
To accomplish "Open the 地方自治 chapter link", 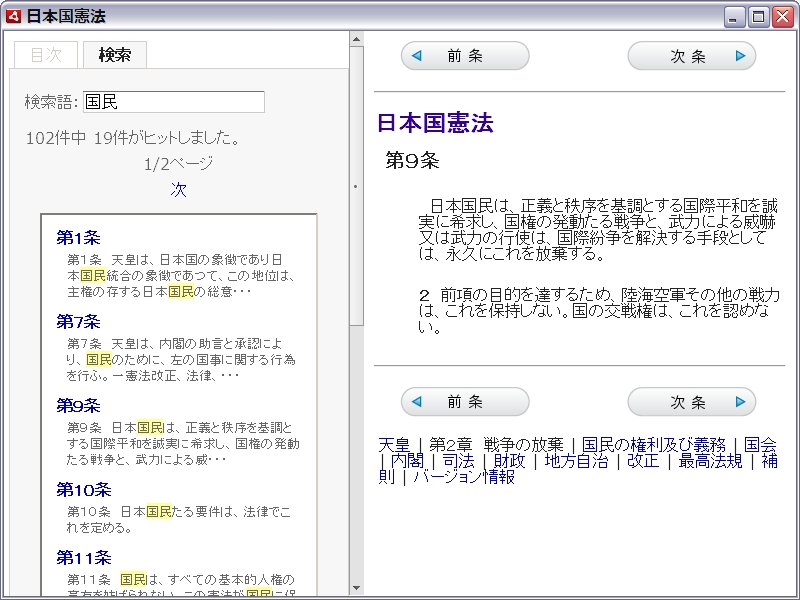I will coord(576,461).
